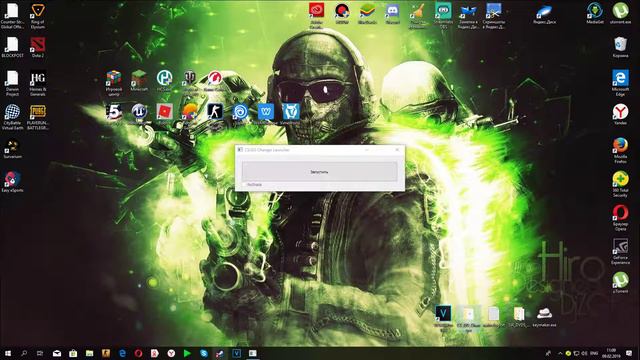Launch Streamlabs OBS shortcut
Viewport: 640px width, 360px height.
(443, 15)
